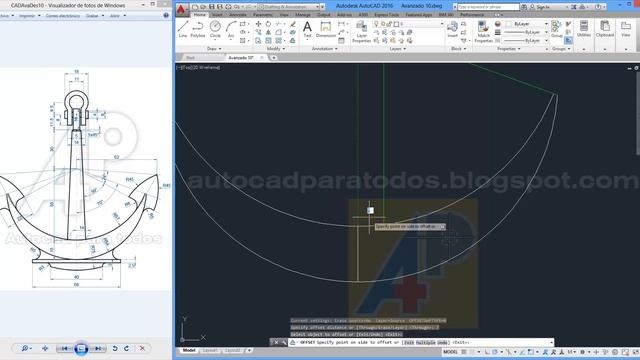Select the Arc drawing tool

pyautogui.click(x=231, y=29)
